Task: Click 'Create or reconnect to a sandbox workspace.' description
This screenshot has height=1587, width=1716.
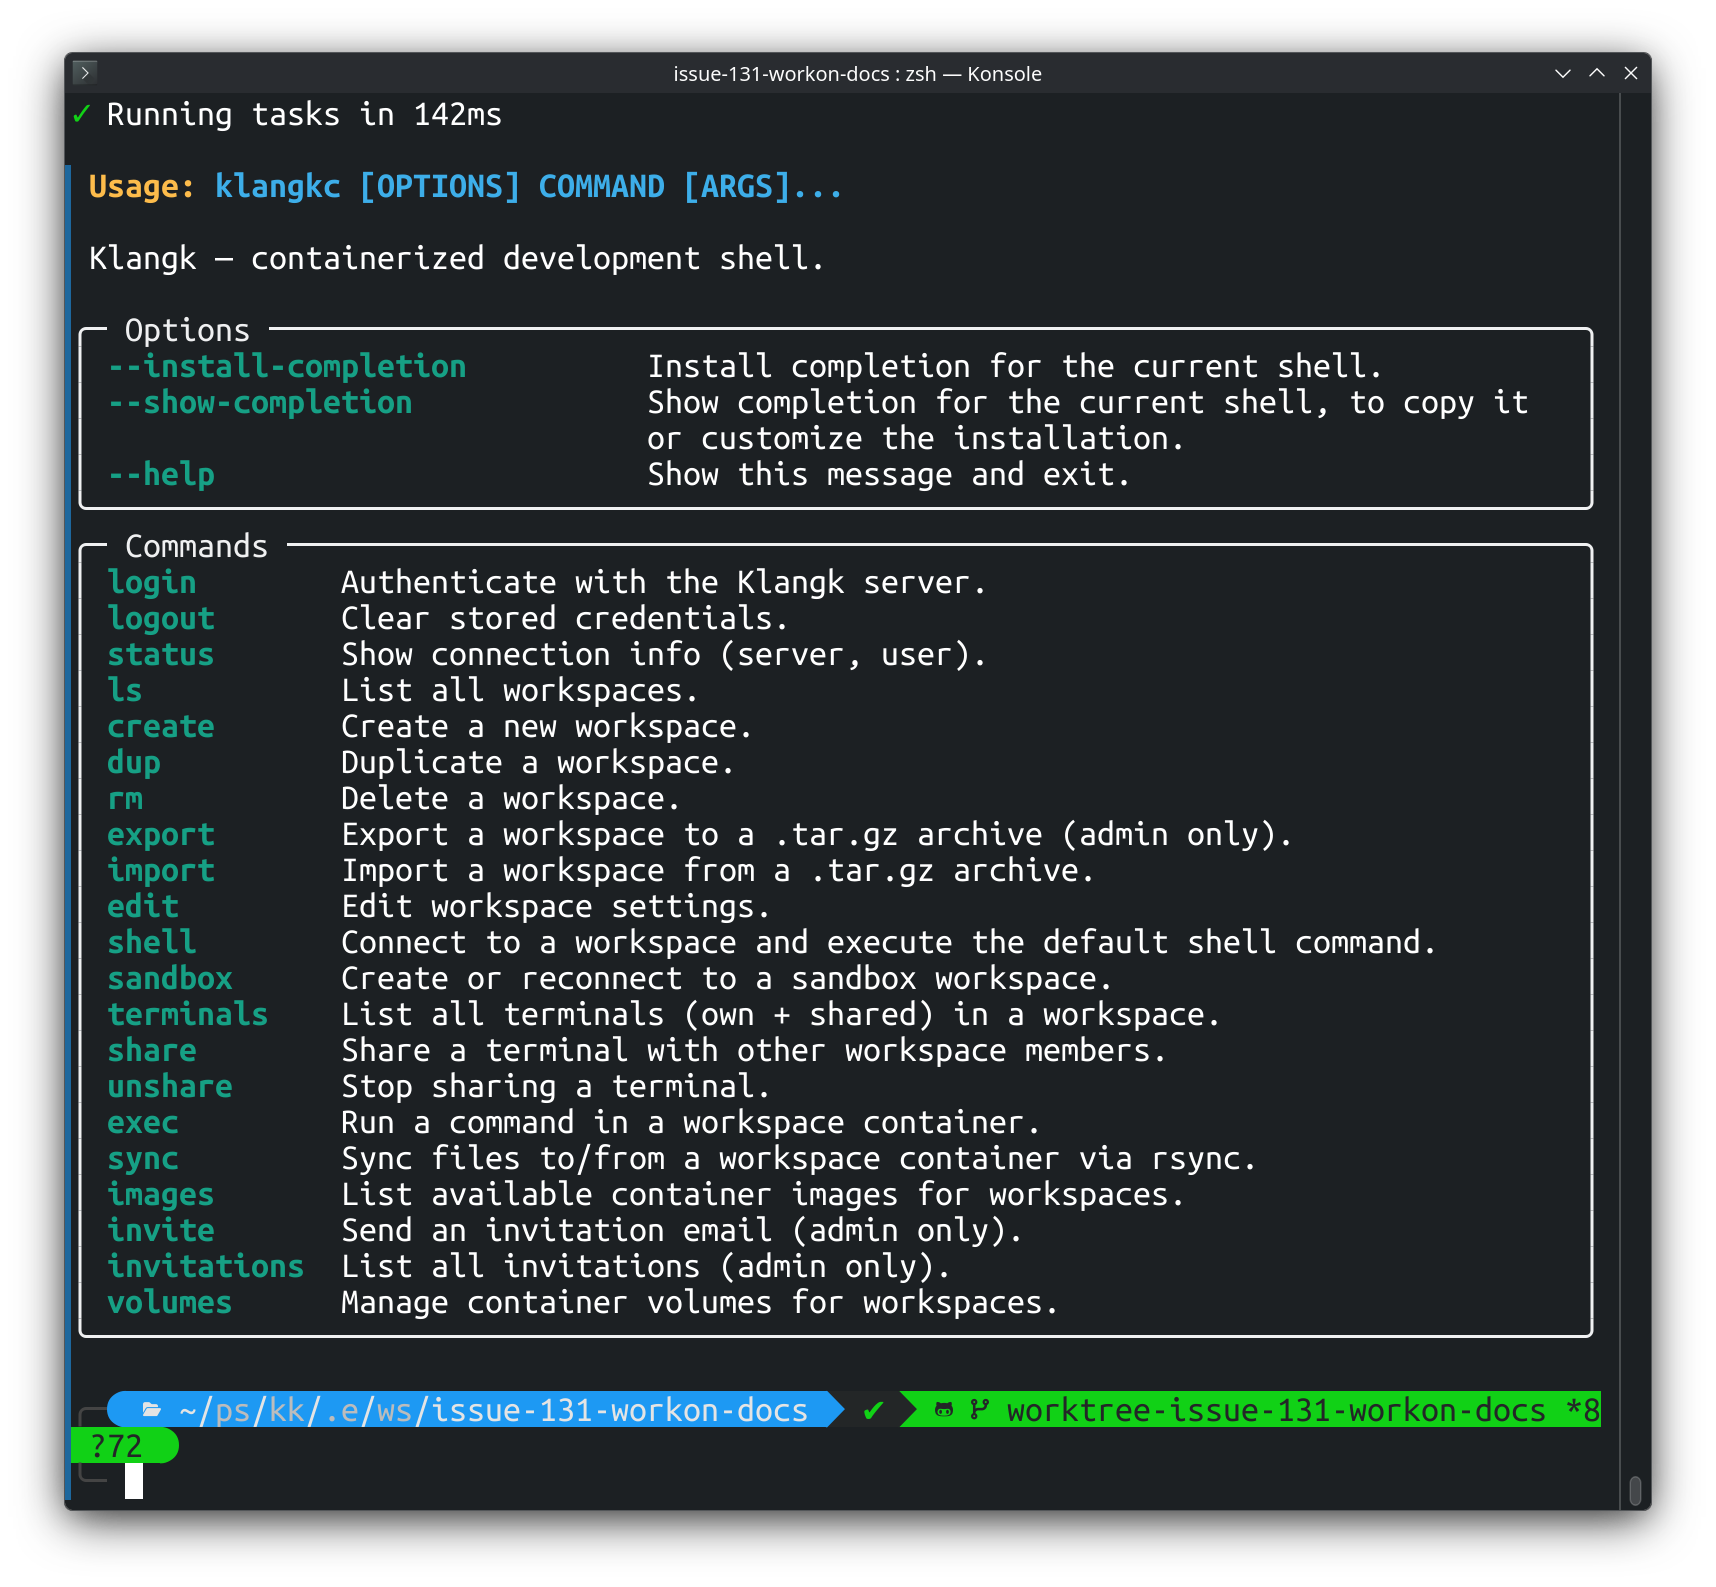Action: tap(727, 978)
